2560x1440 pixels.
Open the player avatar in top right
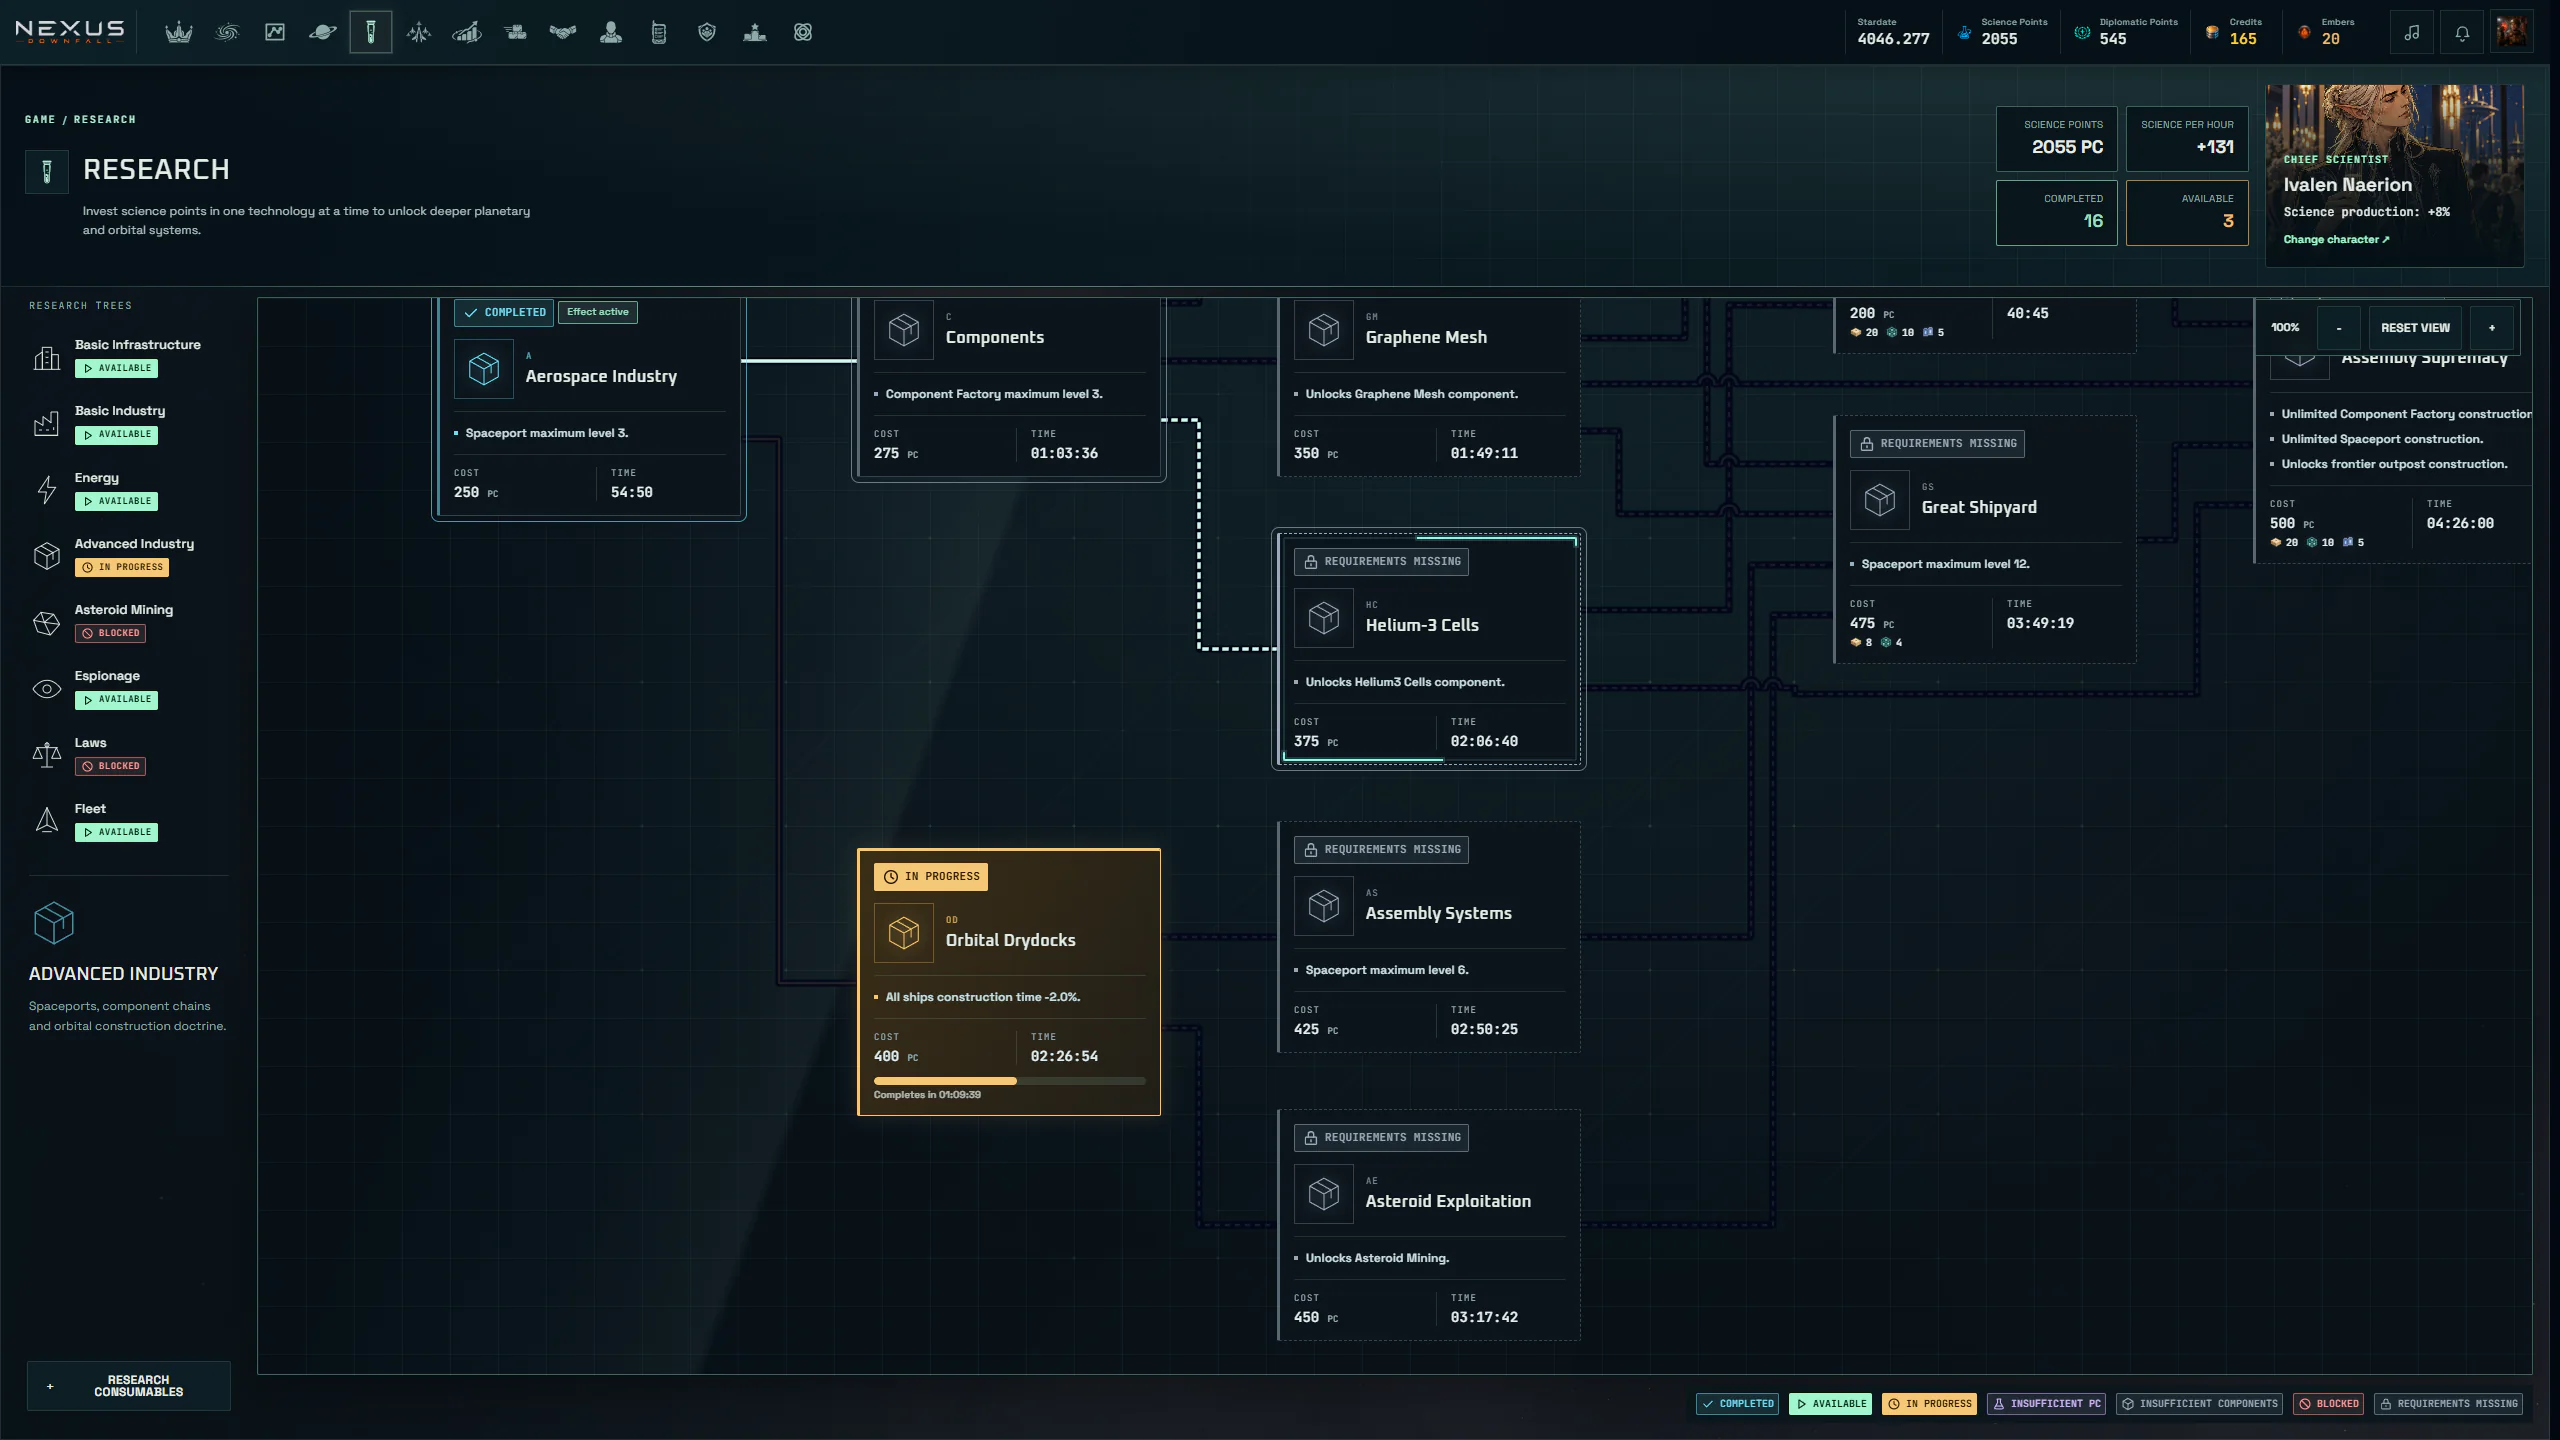(2512, 33)
